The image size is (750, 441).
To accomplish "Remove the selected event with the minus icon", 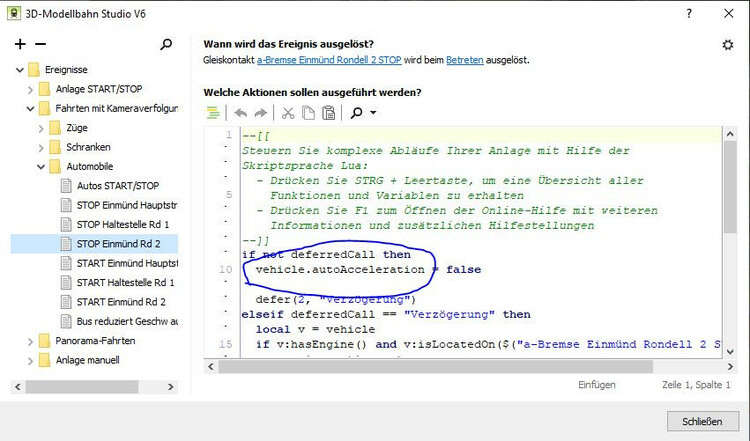I will [x=41, y=44].
